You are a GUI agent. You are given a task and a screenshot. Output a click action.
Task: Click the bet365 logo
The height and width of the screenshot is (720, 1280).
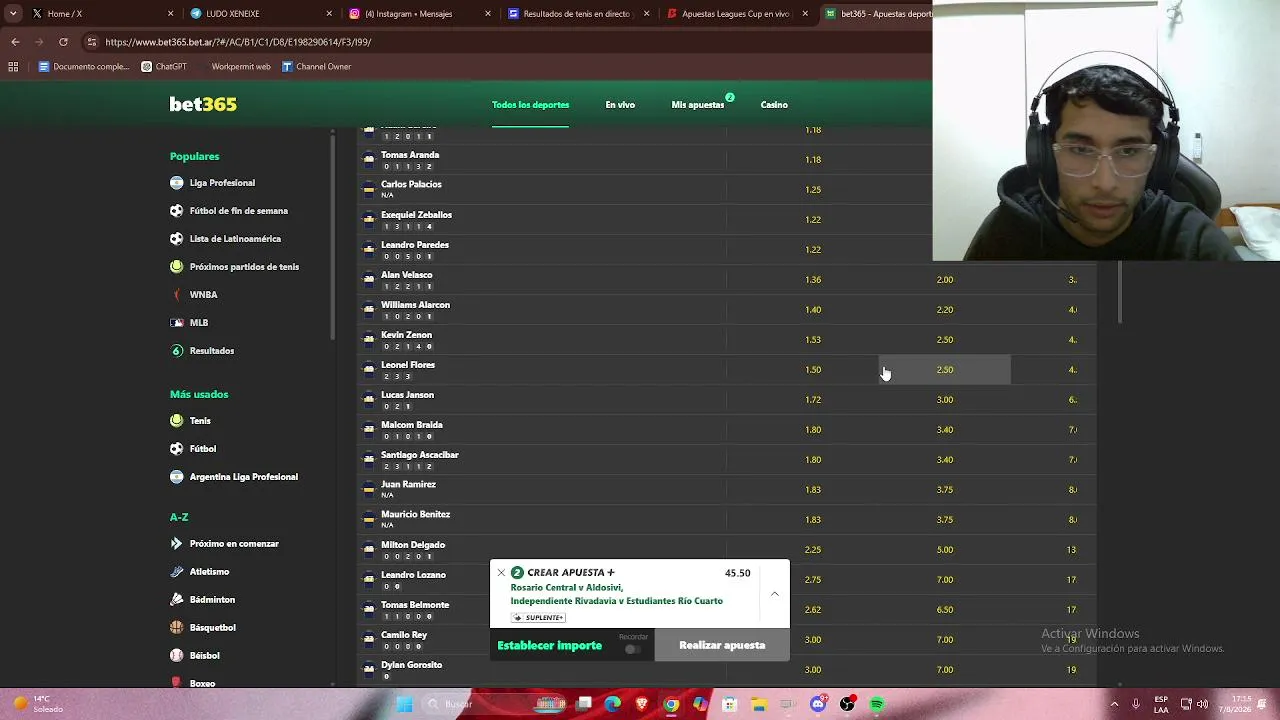[x=203, y=104]
